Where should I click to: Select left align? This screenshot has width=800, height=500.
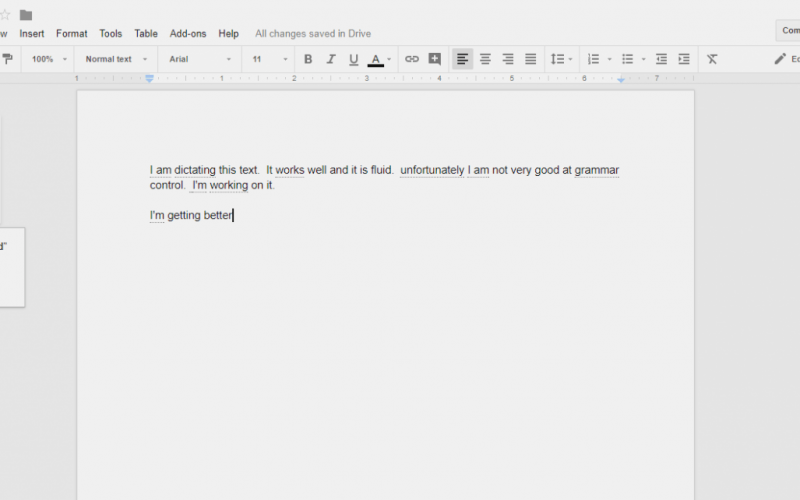pyautogui.click(x=462, y=59)
